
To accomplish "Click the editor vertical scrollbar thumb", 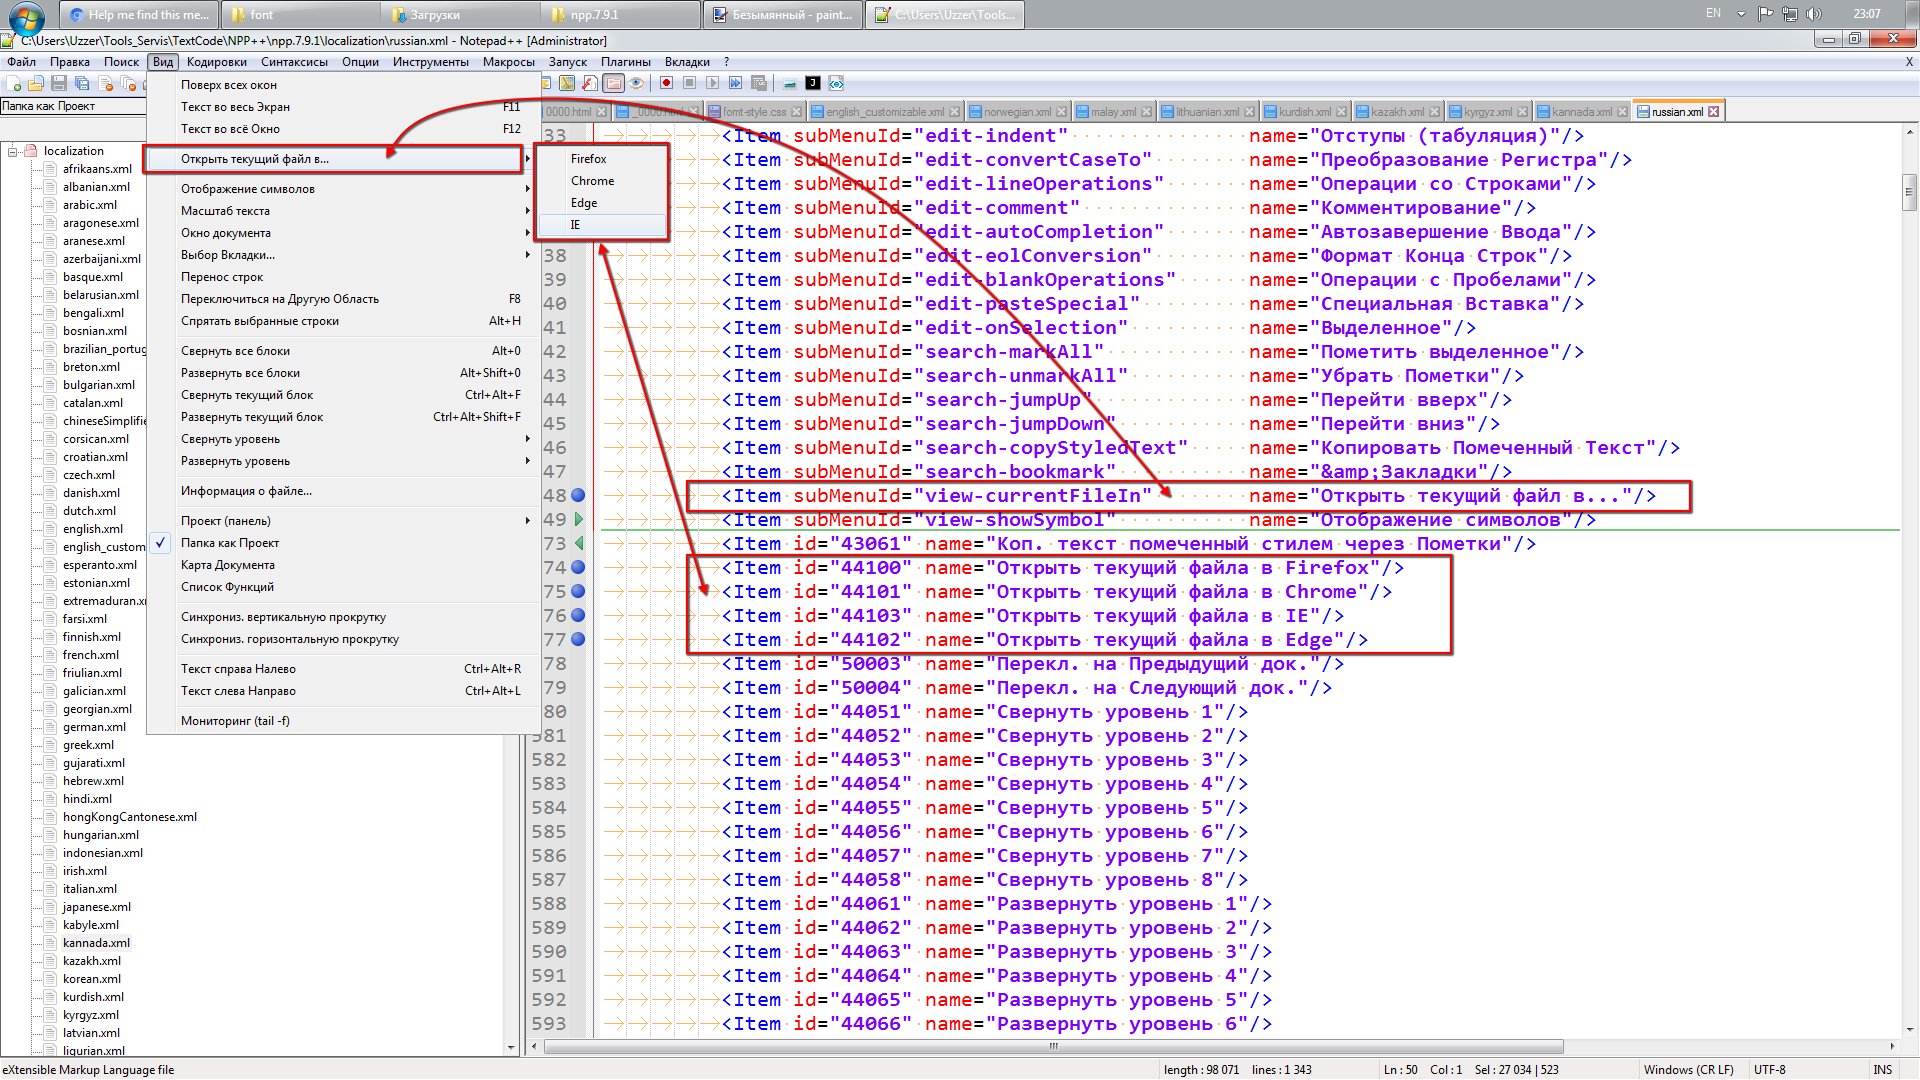I will pyautogui.click(x=1909, y=192).
